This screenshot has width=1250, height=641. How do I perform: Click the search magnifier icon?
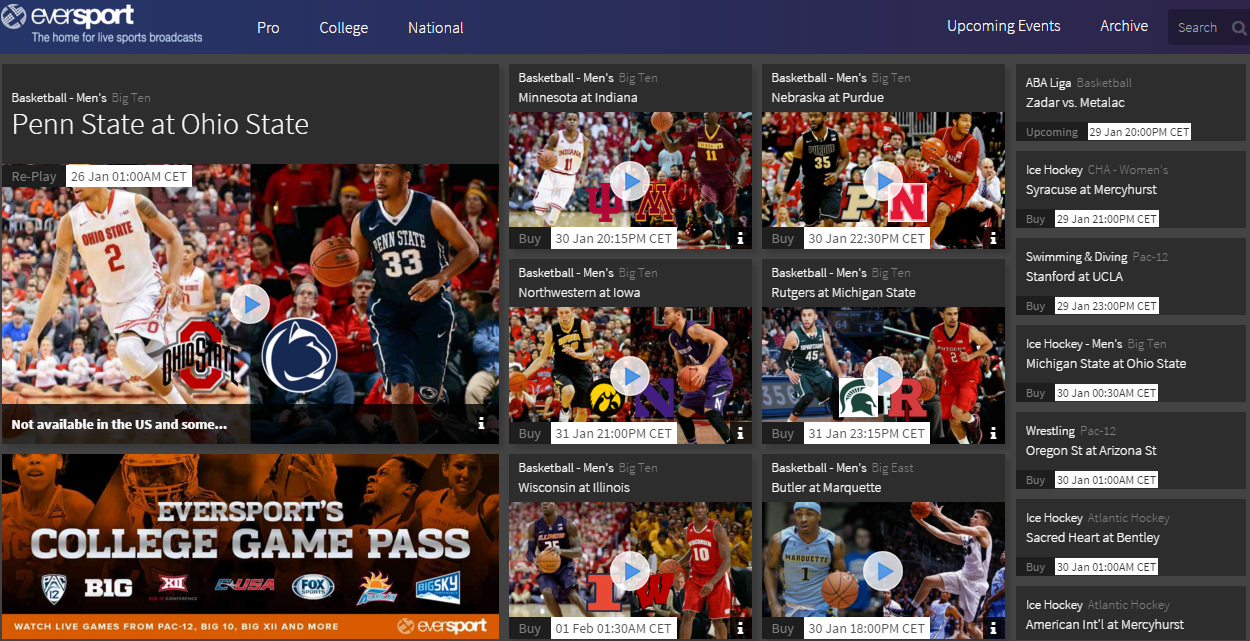click(1239, 28)
